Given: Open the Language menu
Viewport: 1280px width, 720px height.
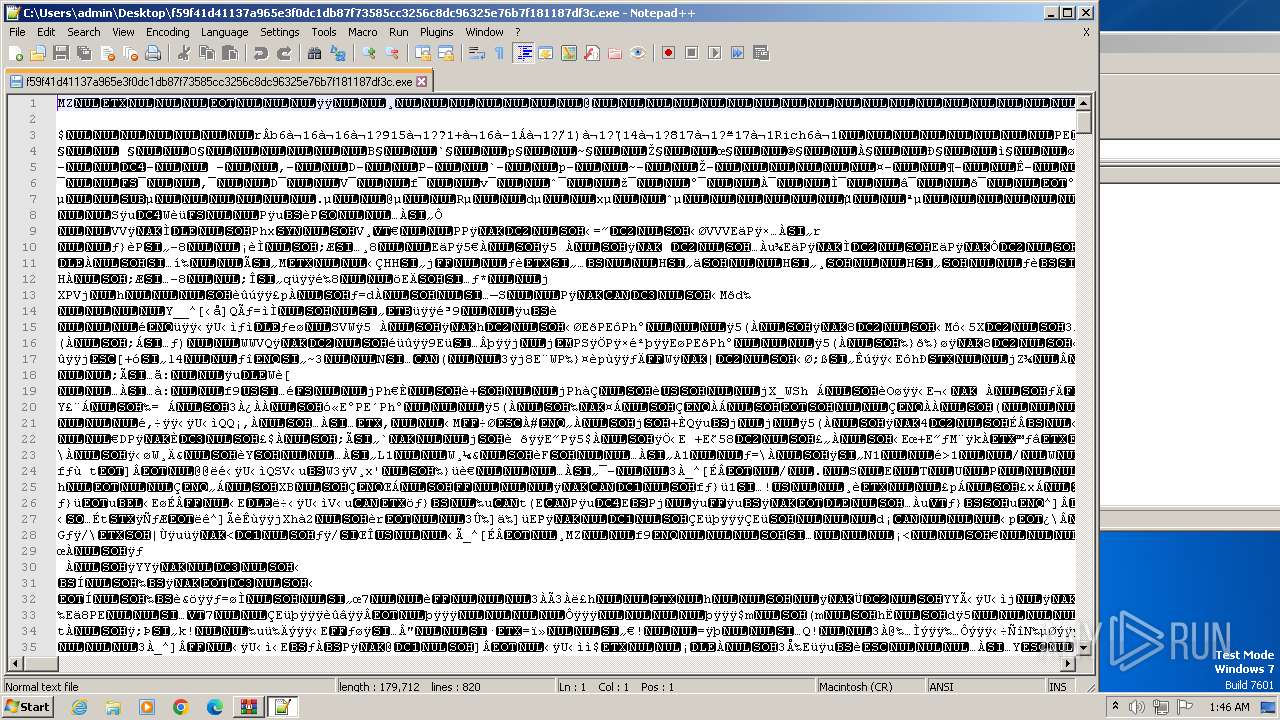Looking at the screenshot, I should click(x=224, y=32).
